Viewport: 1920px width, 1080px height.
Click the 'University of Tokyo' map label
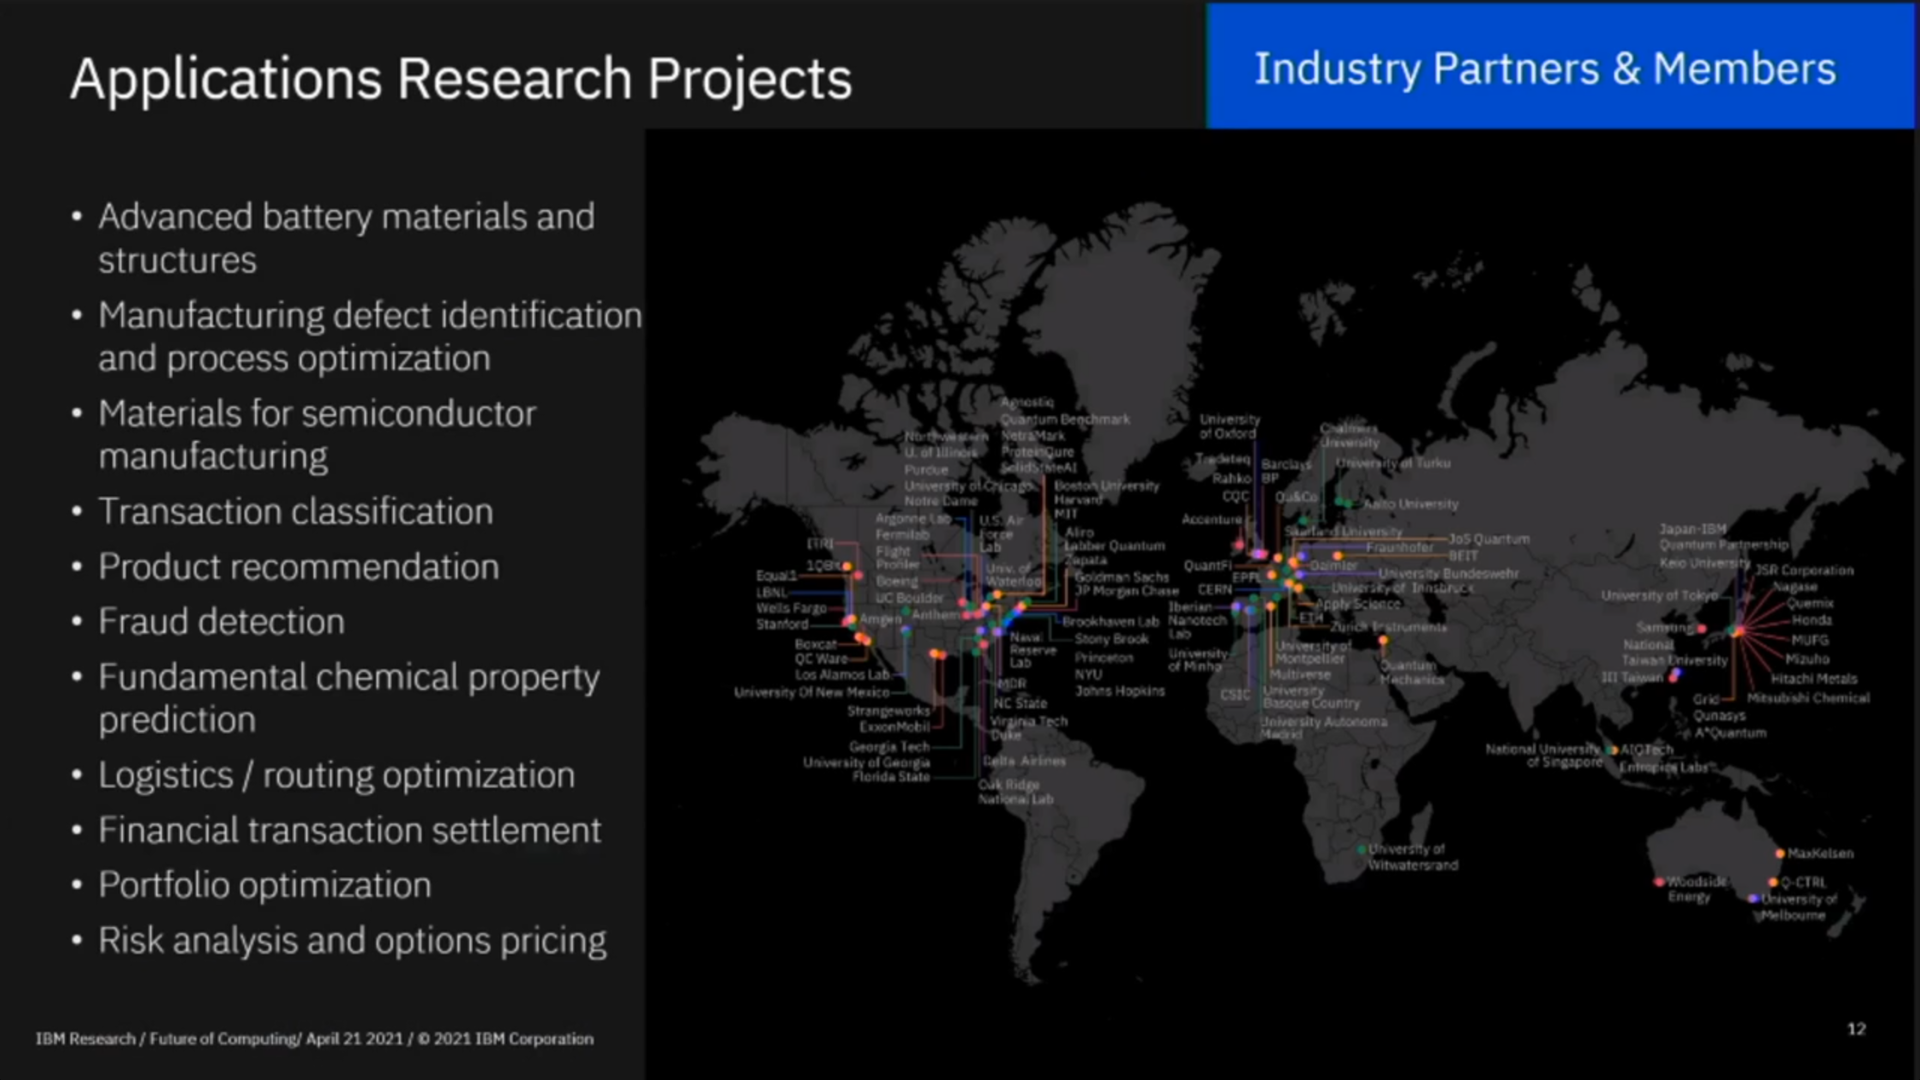click(x=1659, y=595)
